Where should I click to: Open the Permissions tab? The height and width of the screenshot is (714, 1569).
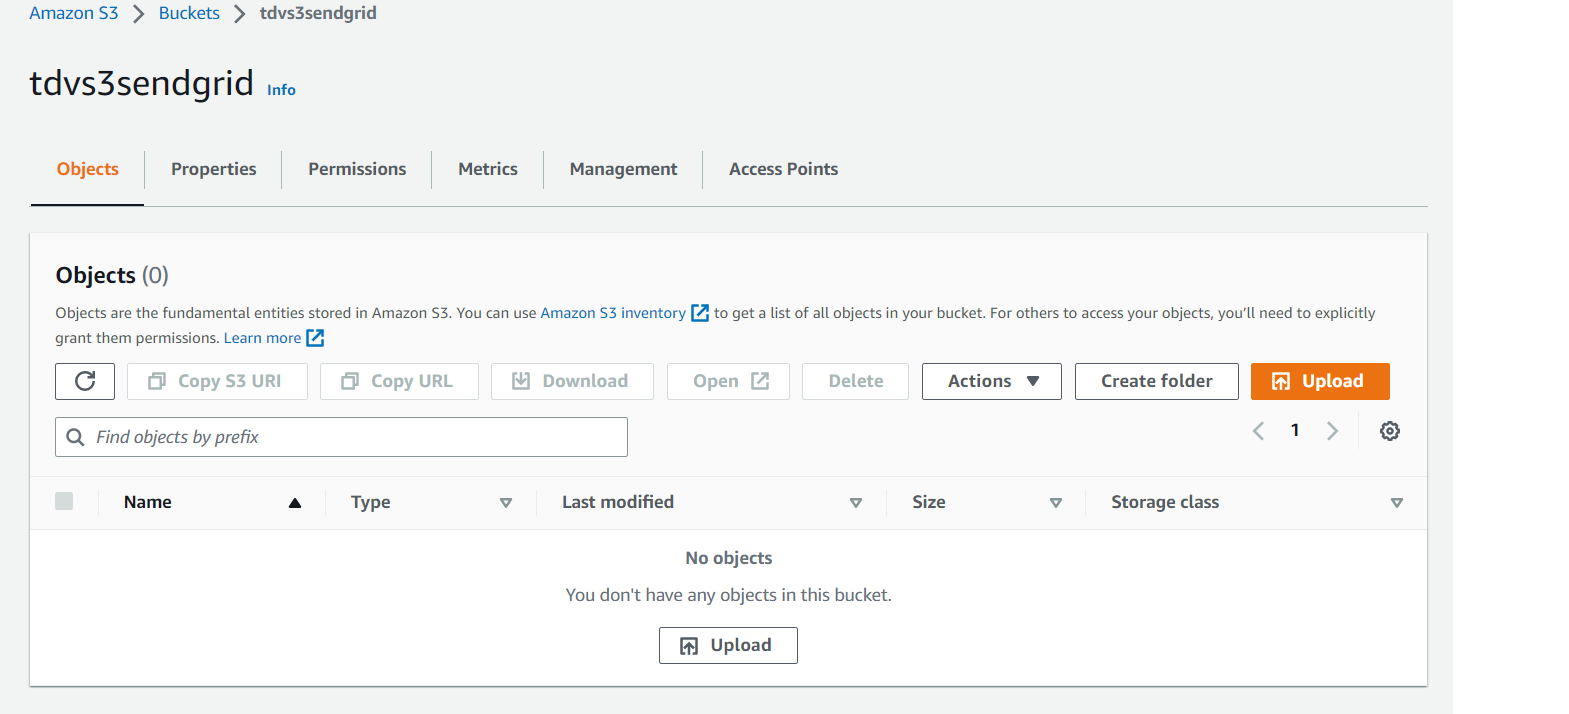(357, 169)
